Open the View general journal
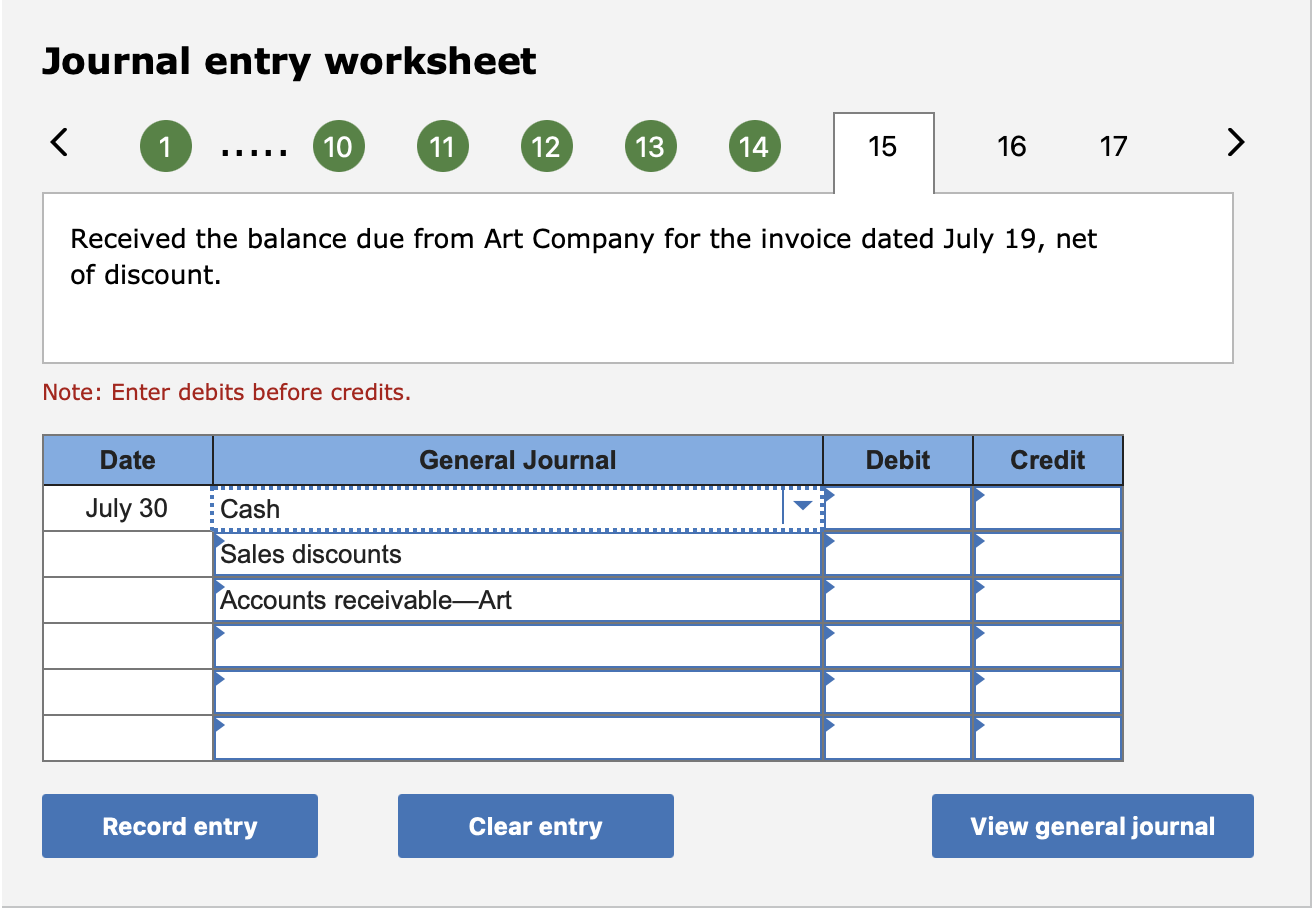This screenshot has width=1314, height=912. (x=1091, y=825)
